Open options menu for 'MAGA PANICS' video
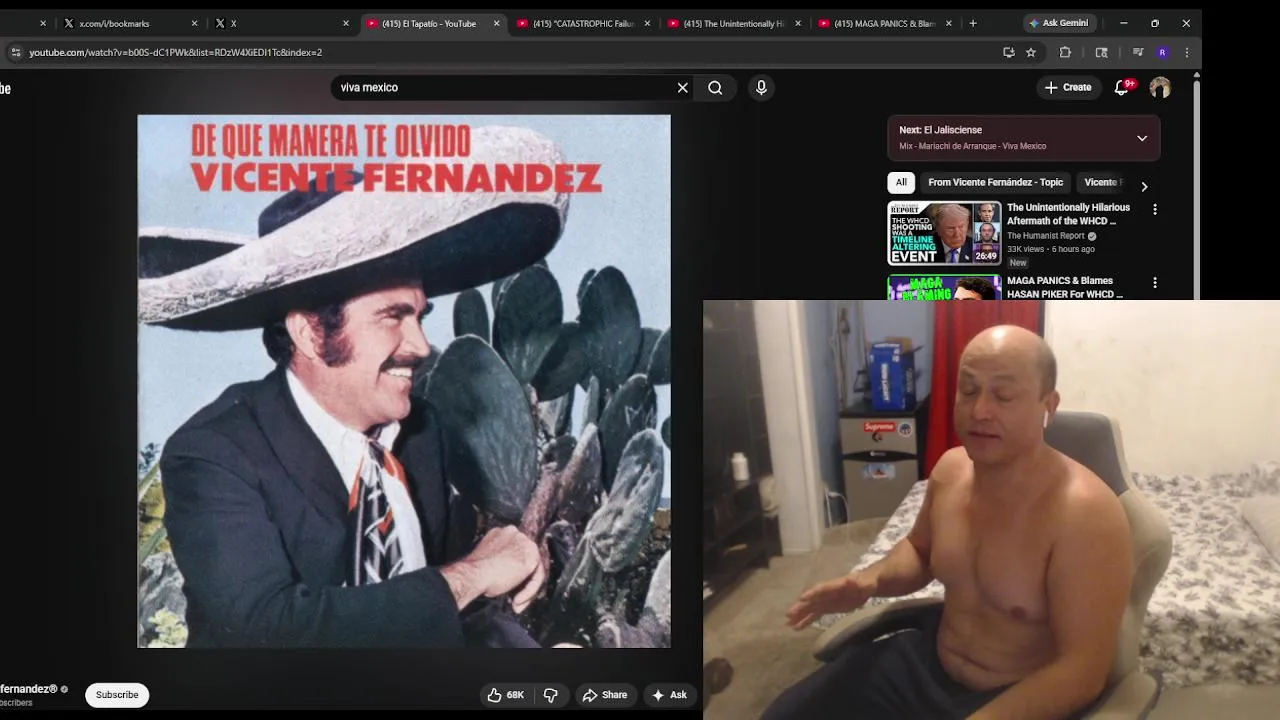The height and width of the screenshot is (720, 1280). [1155, 283]
